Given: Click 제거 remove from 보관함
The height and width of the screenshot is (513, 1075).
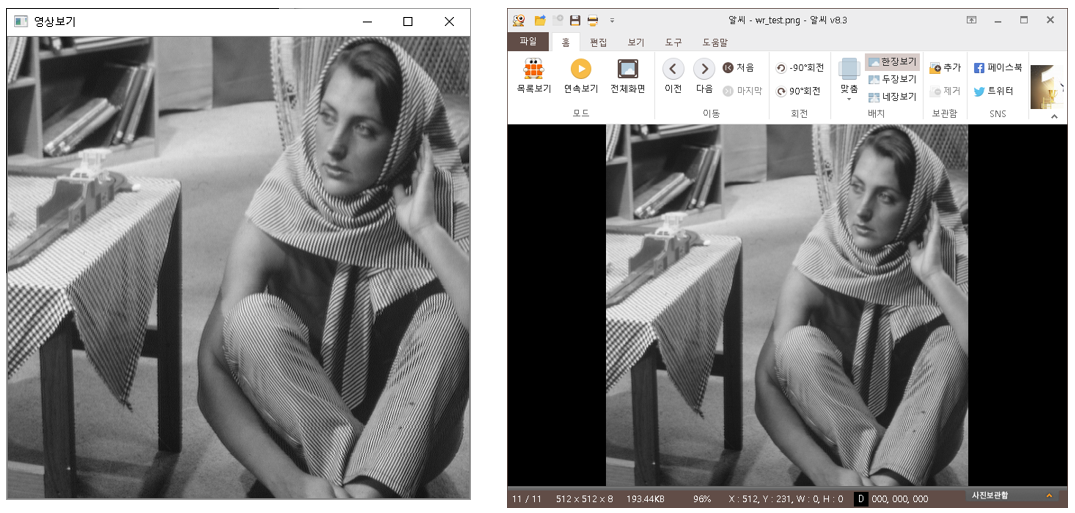Looking at the screenshot, I should point(945,91).
